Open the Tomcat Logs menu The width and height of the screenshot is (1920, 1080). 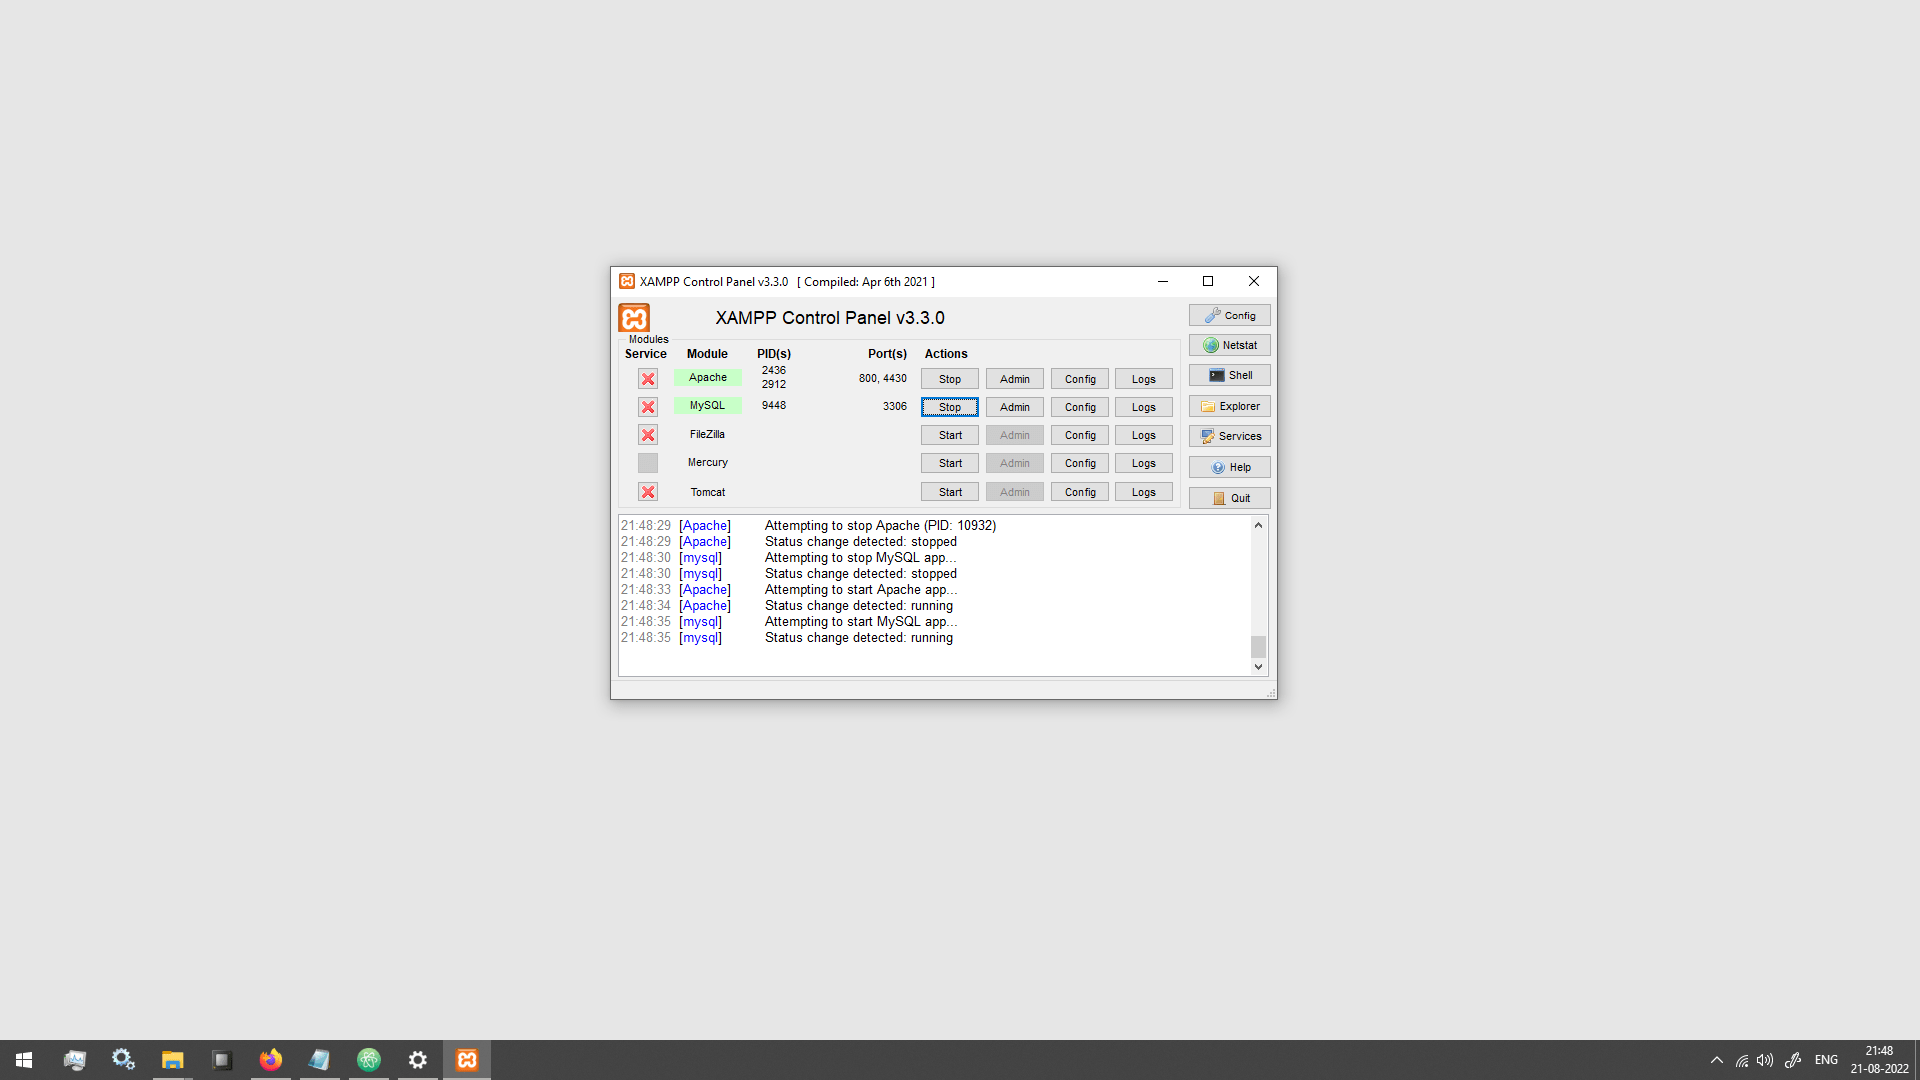pos(1143,492)
